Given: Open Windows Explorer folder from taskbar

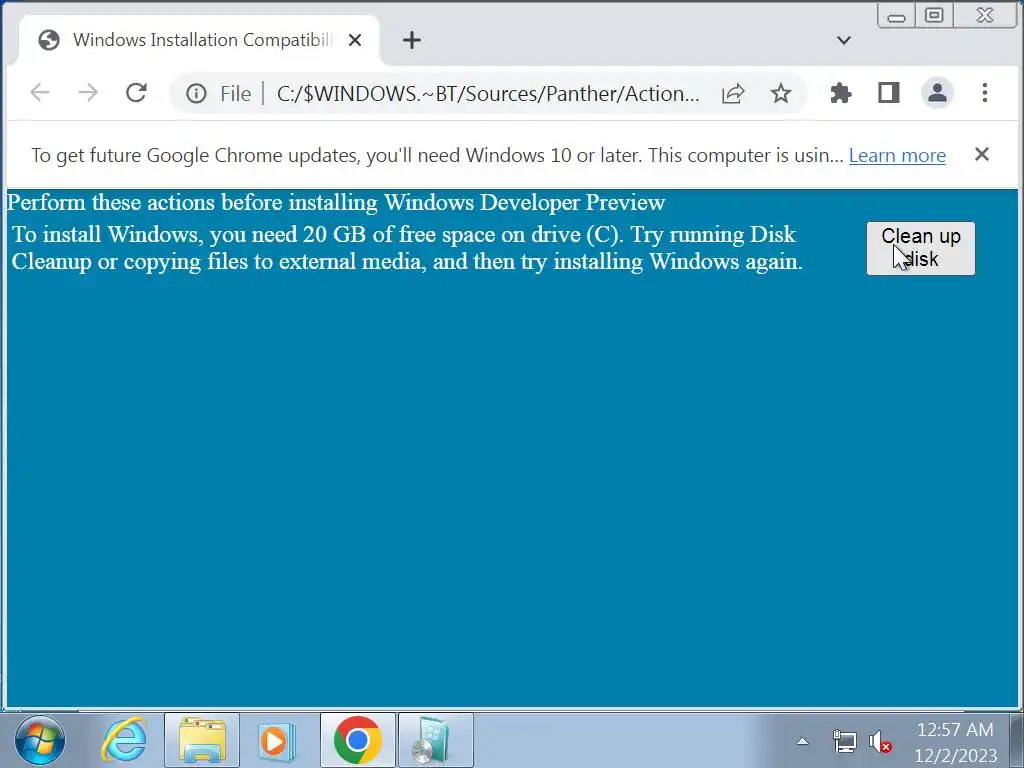Looking at the screenshot, I should click(x=202, y=740).
